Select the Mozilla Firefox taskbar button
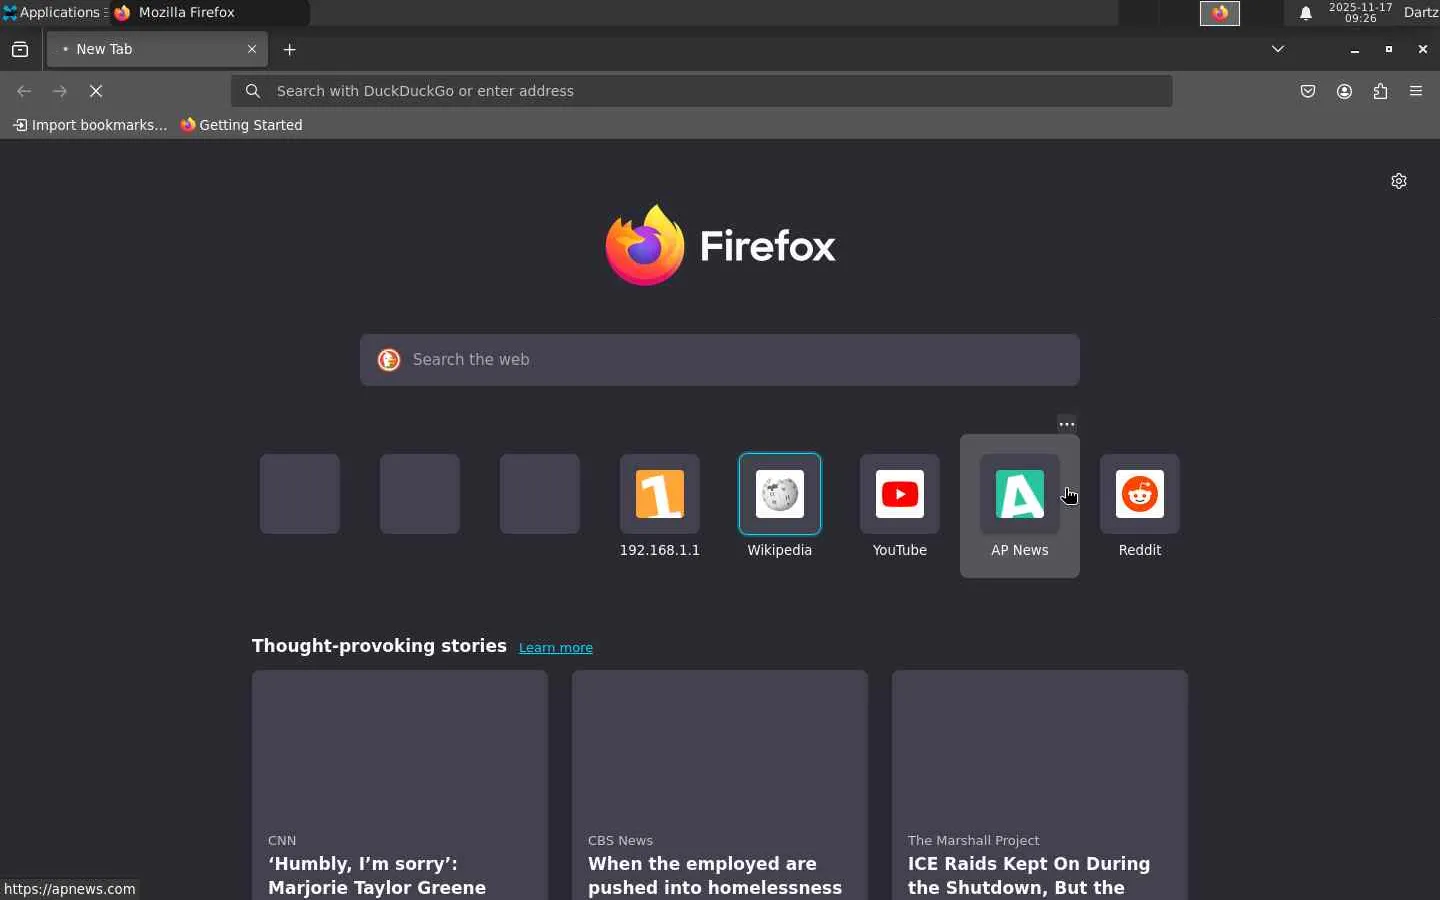 pos(210,13)
